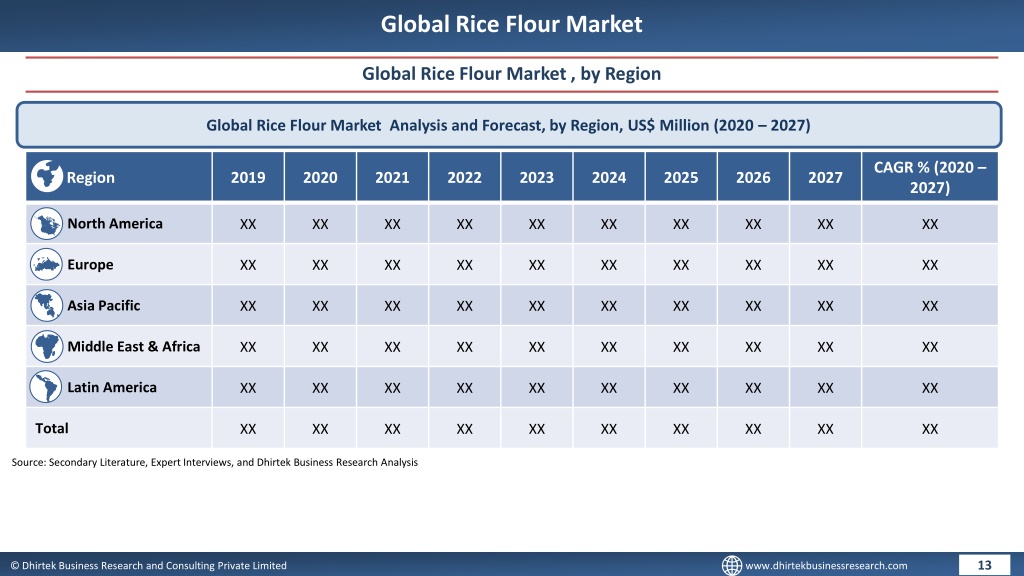The width and height of the screenshot is (1024, 576).
Task: Click the Source citation text line
Action: coord(215,462)
